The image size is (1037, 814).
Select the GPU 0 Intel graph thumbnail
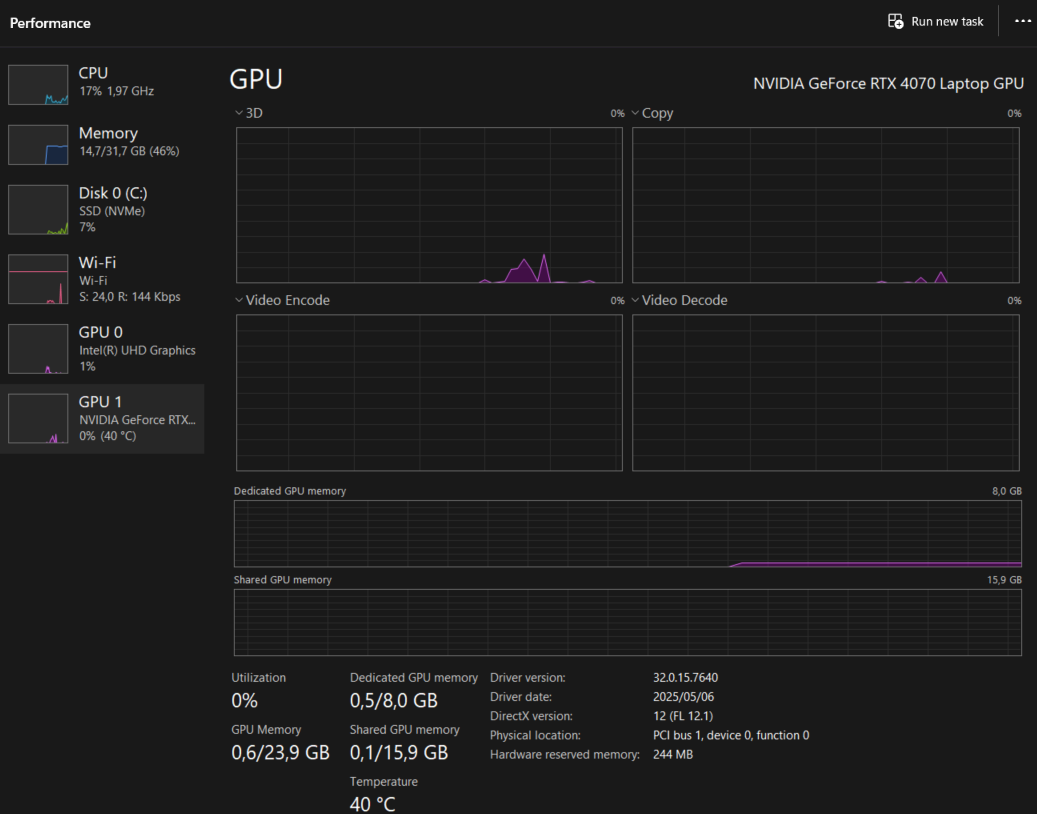coord(38,349)
